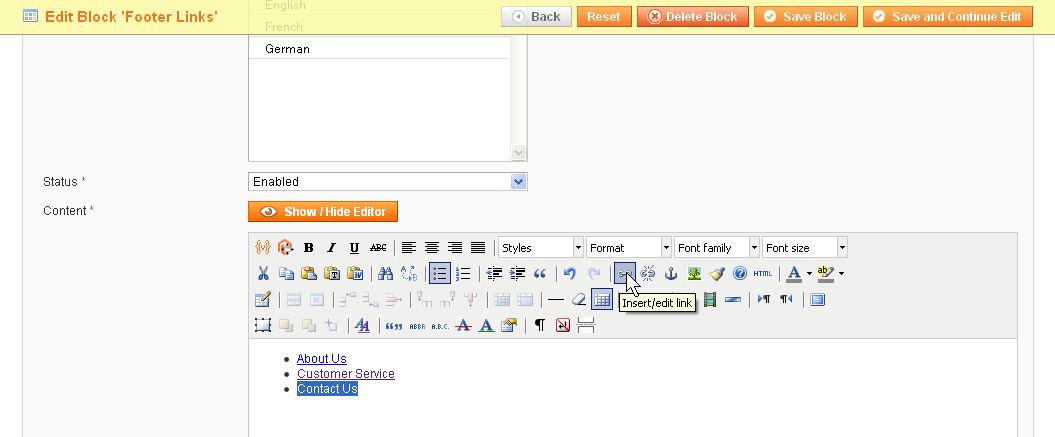Open the Font size dropdown
Viewport: 1055px width, 437px height.
click(805, 247)
